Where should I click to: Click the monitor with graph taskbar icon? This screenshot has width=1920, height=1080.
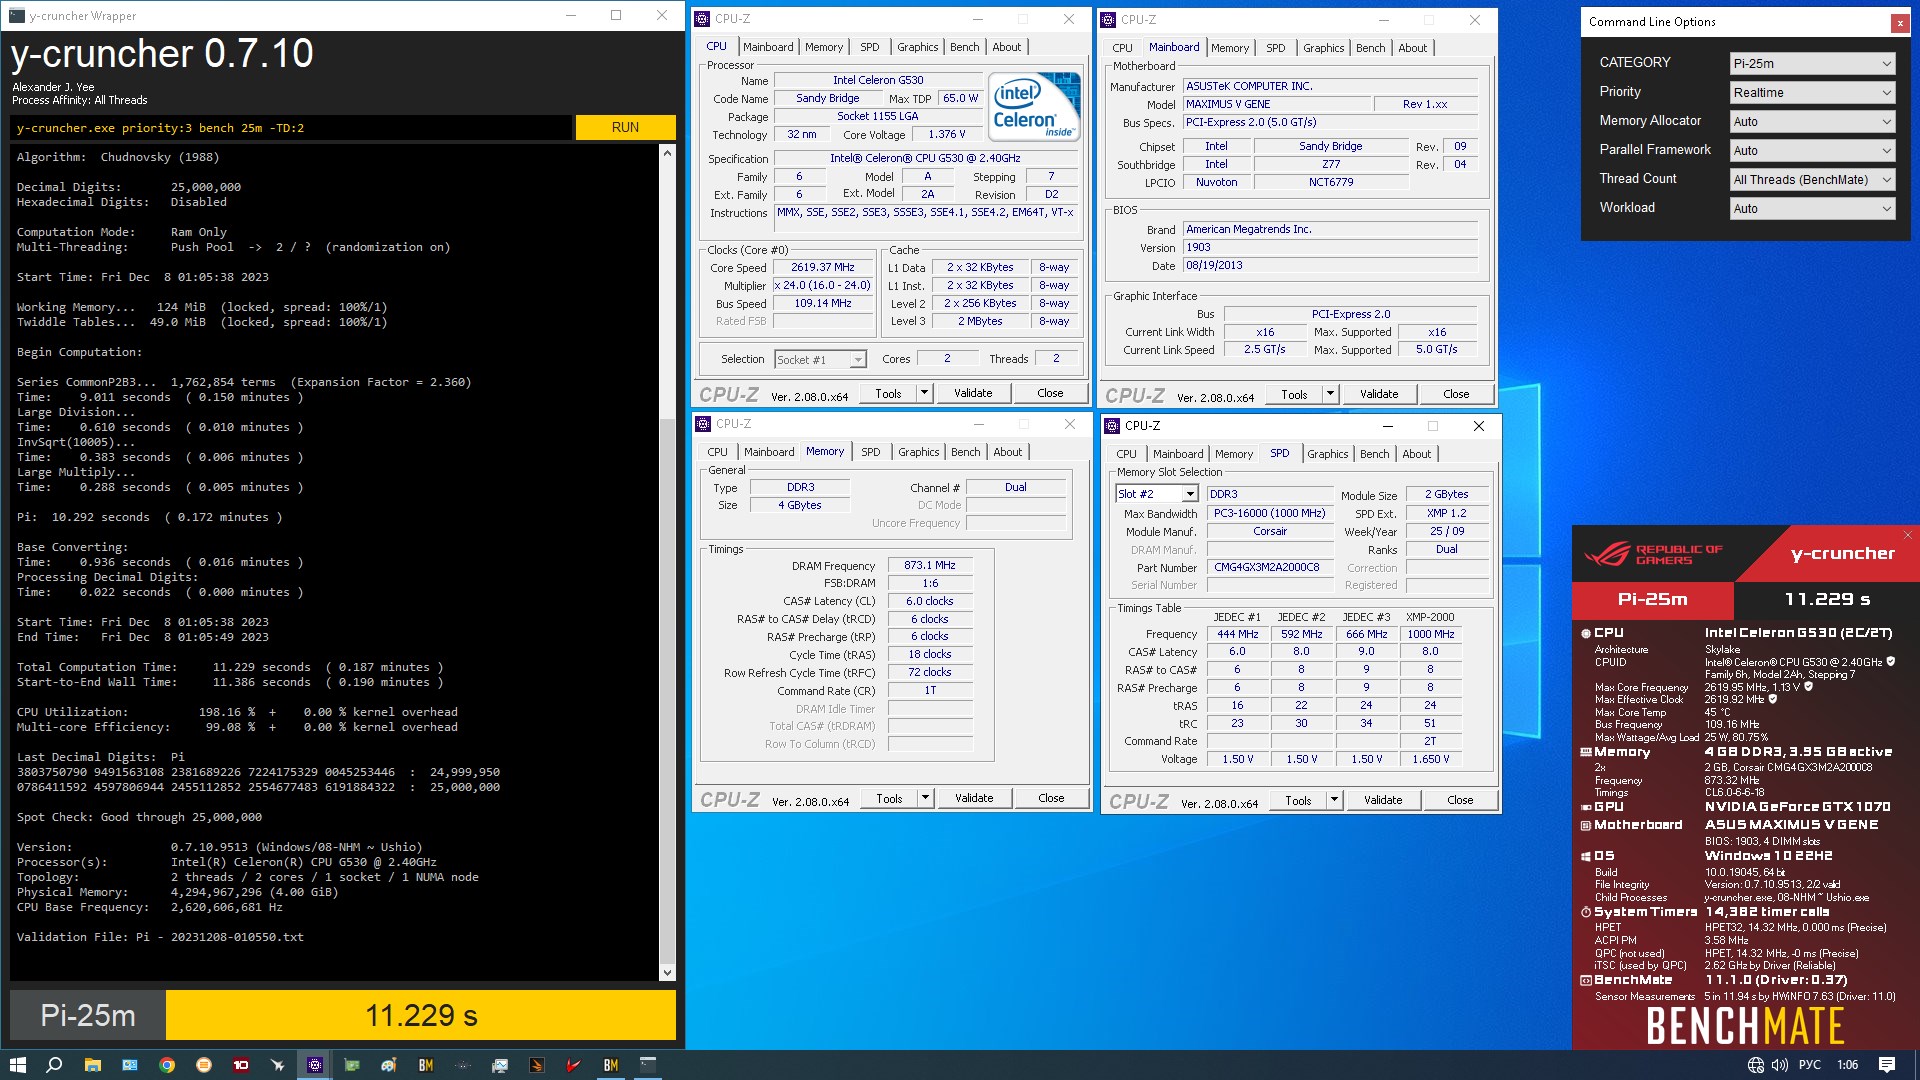coord(500,1065)
